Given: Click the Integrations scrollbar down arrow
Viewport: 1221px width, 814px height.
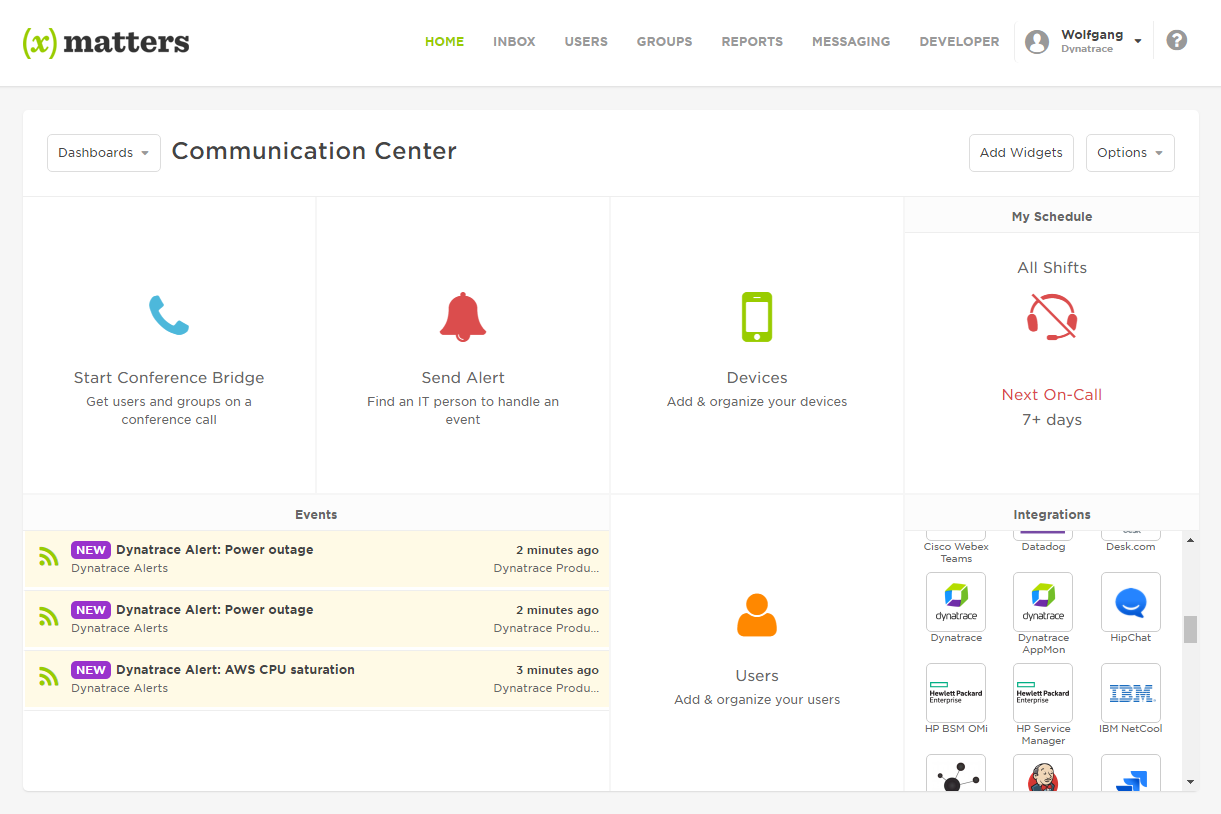Looking at the screenshot, I should (x=1190, y=782).
